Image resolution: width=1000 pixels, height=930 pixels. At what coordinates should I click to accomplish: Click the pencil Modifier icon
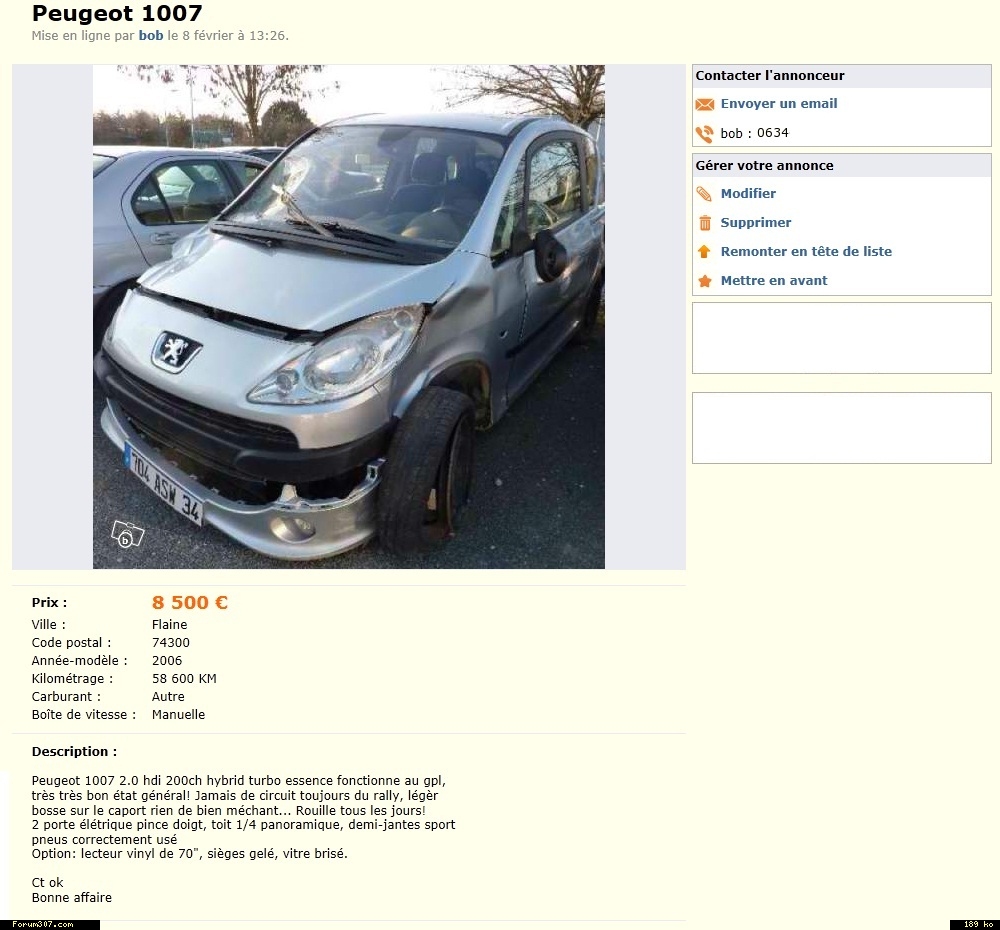[x=704, y=194]
